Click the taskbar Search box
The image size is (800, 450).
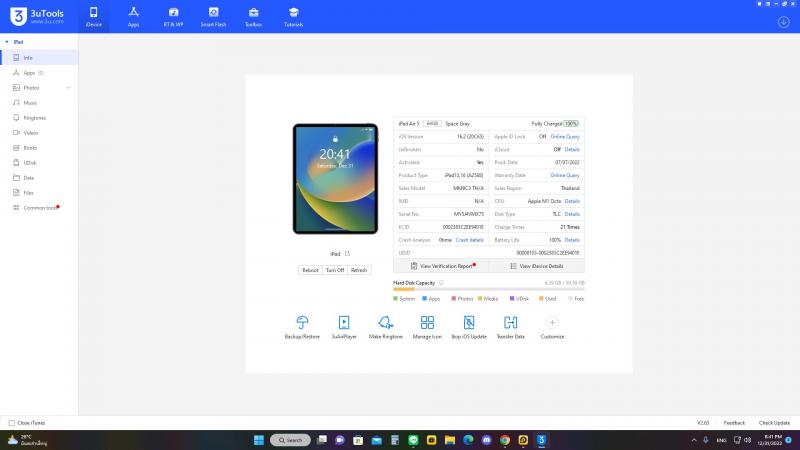click(x=290, y=440)
